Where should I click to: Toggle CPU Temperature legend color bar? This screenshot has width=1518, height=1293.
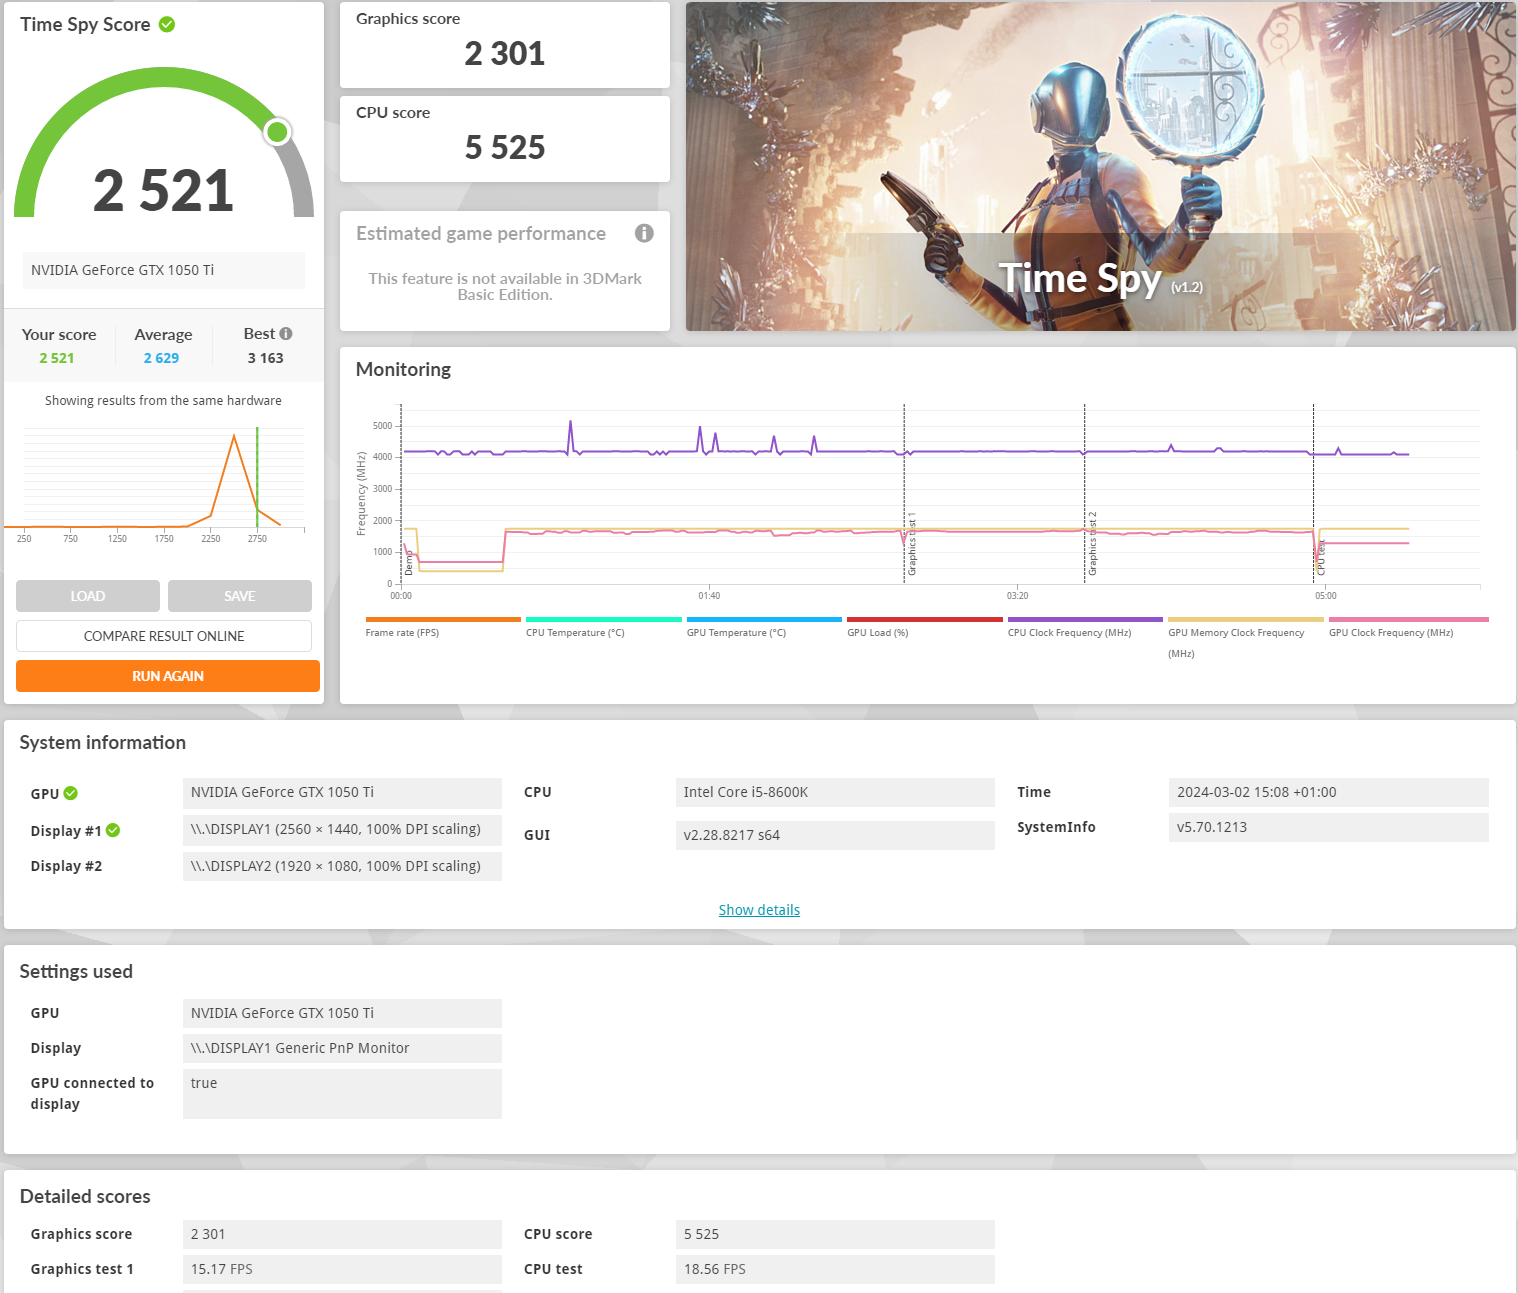(x=604, y=620)
